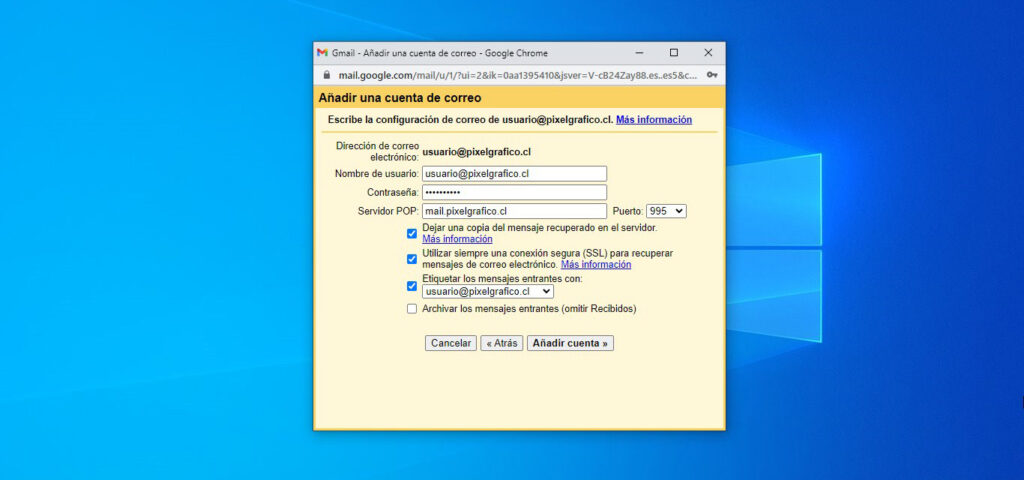1024x480 pixels.
Task: Open 'Más información' link in header line
Action: [x=653, y=120]
